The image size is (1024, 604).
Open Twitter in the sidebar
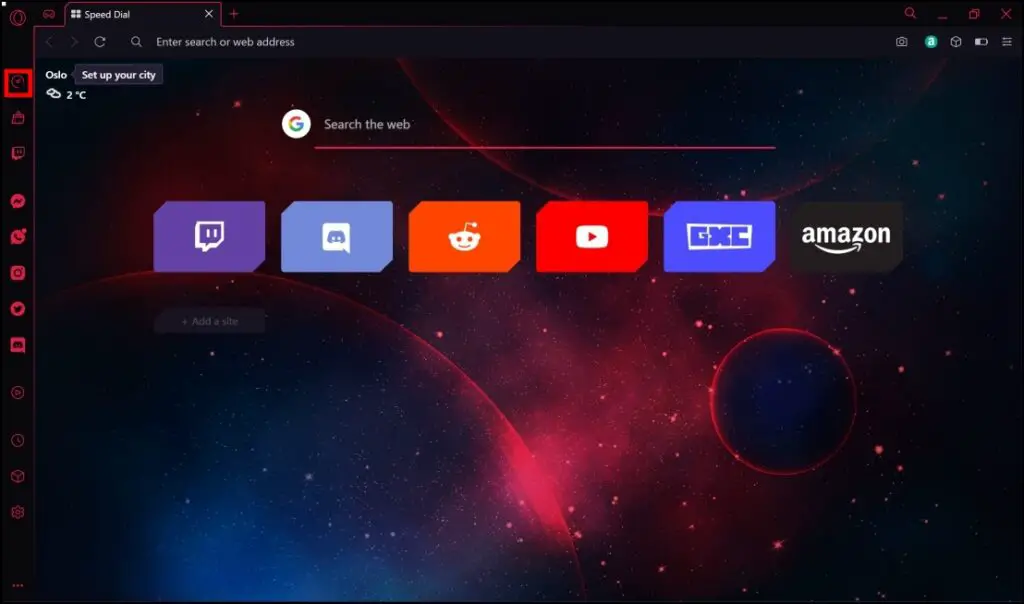[18, 308]
